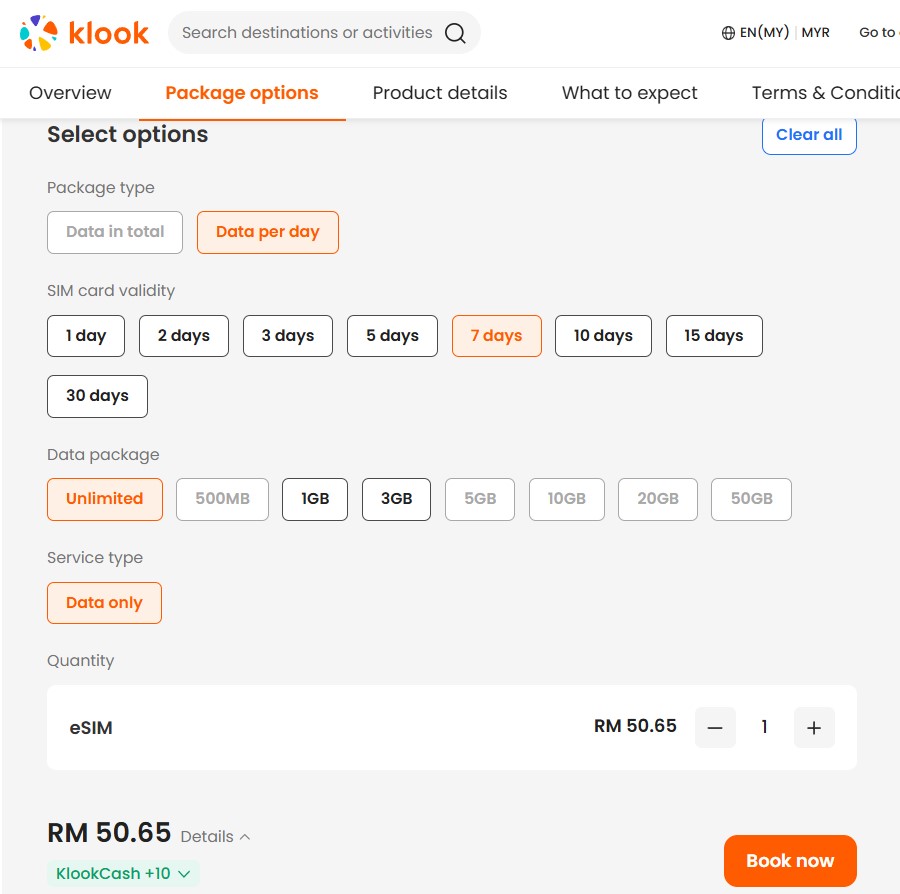Screen dimensions: 900x894
Task: Click the Clear all button
Action: (808, 134)
